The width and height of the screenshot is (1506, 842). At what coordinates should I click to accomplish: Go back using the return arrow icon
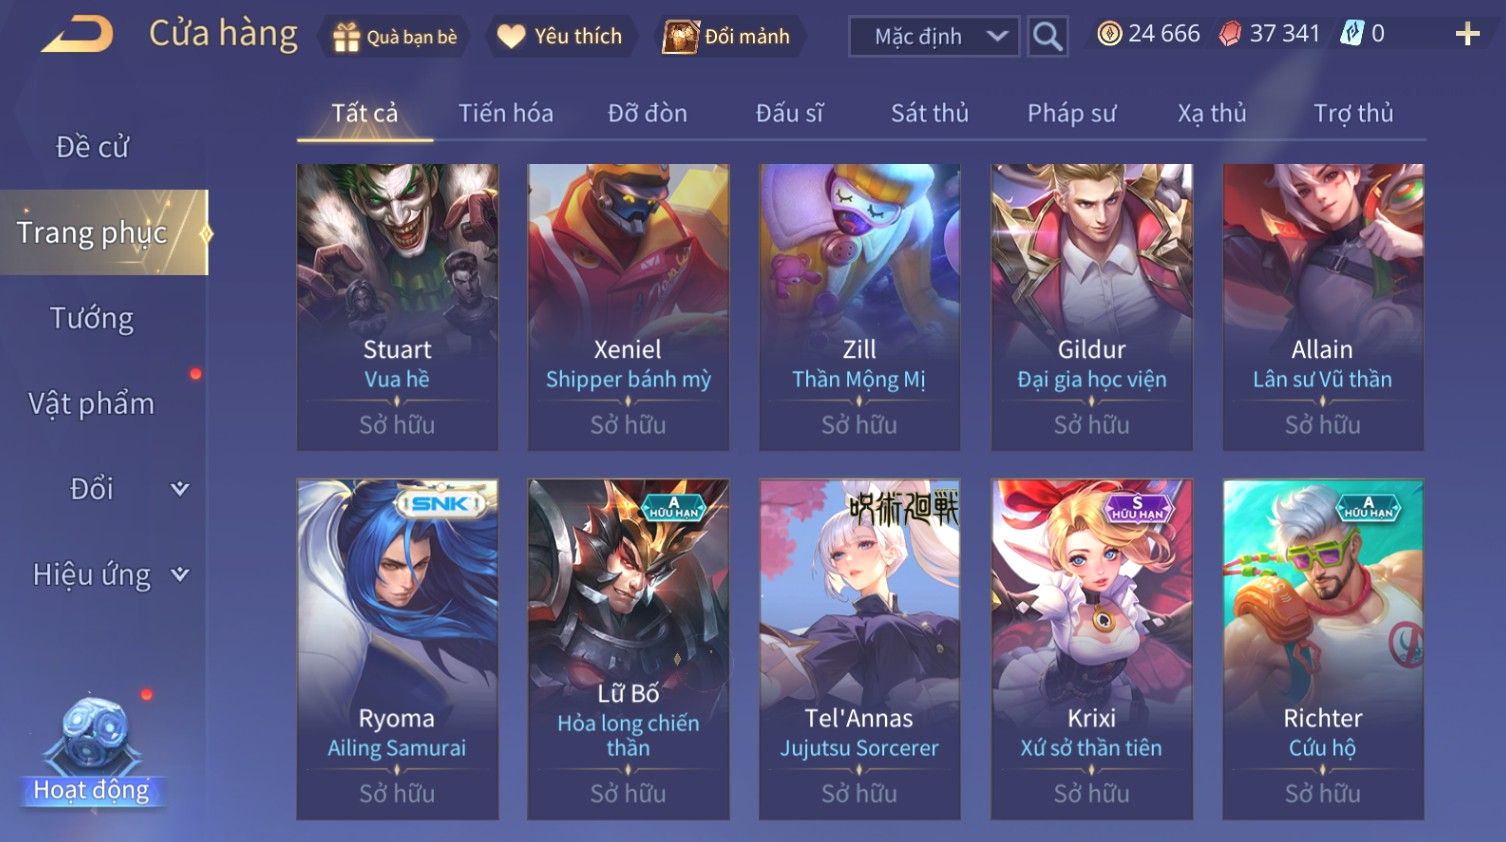tap(77, 35)
